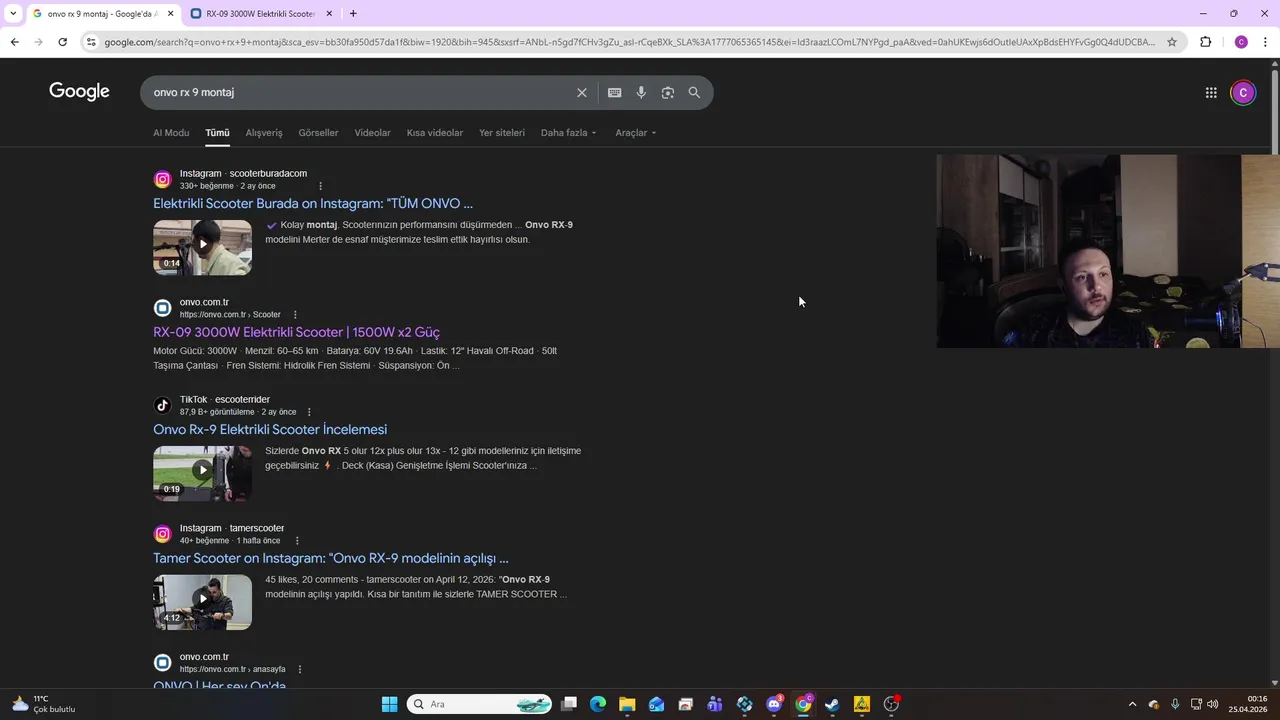
Task: Open 'Tamer Scooter on Instagram' result
Action: coord(330,558)
